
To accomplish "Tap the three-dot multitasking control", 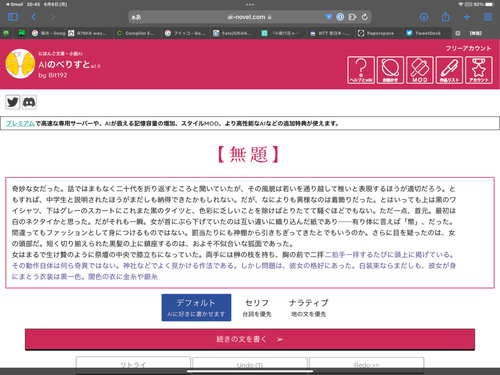I will pos(250,5).
